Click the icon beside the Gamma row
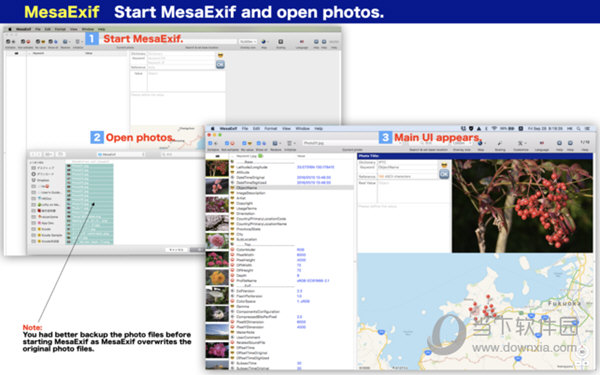This screenshot has width=600, height=375. coord(232,307)
